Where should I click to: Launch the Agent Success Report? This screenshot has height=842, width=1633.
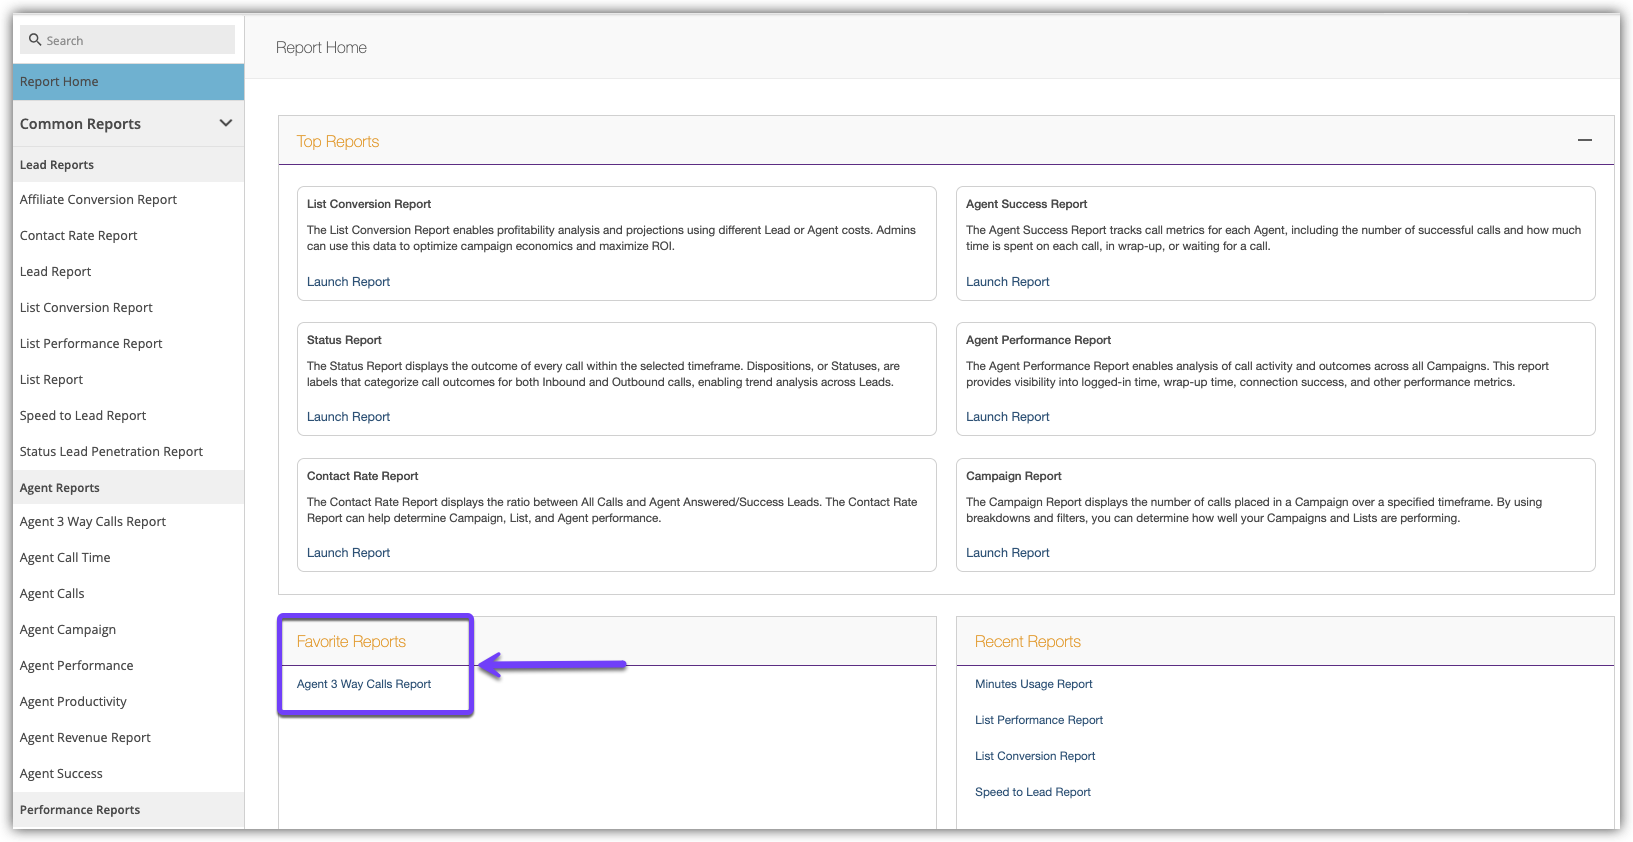(x=1007, y=282)
